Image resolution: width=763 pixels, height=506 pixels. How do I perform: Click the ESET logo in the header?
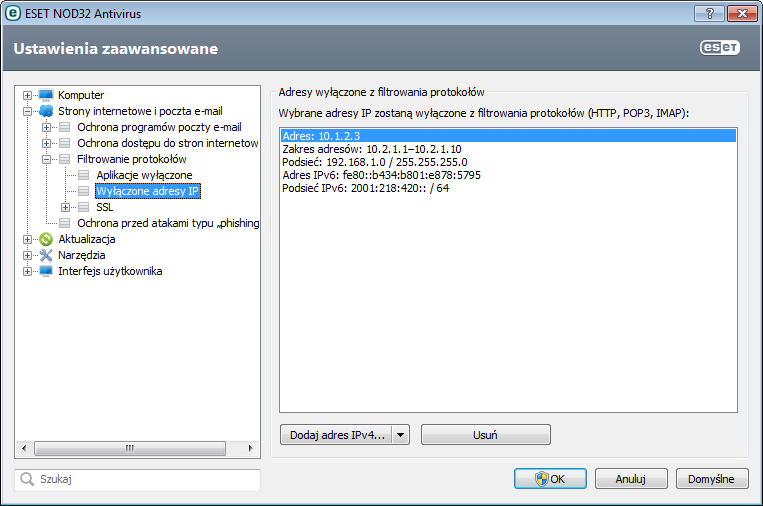click(720, 47)
